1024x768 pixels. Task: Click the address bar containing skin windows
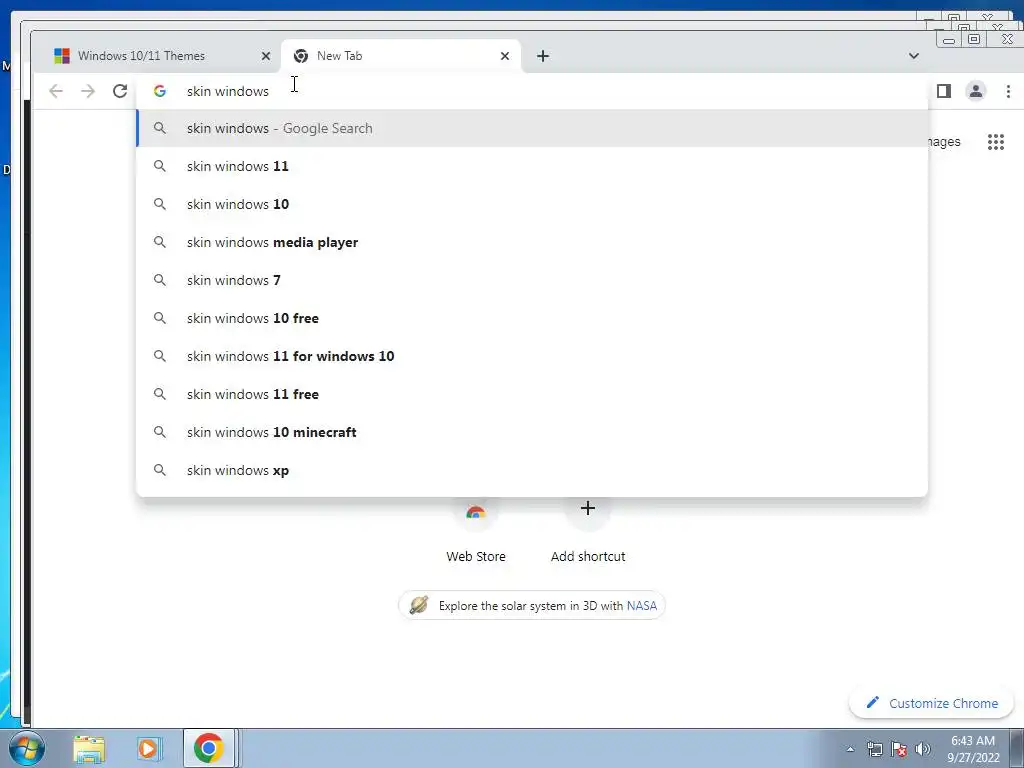coord(532,91)
